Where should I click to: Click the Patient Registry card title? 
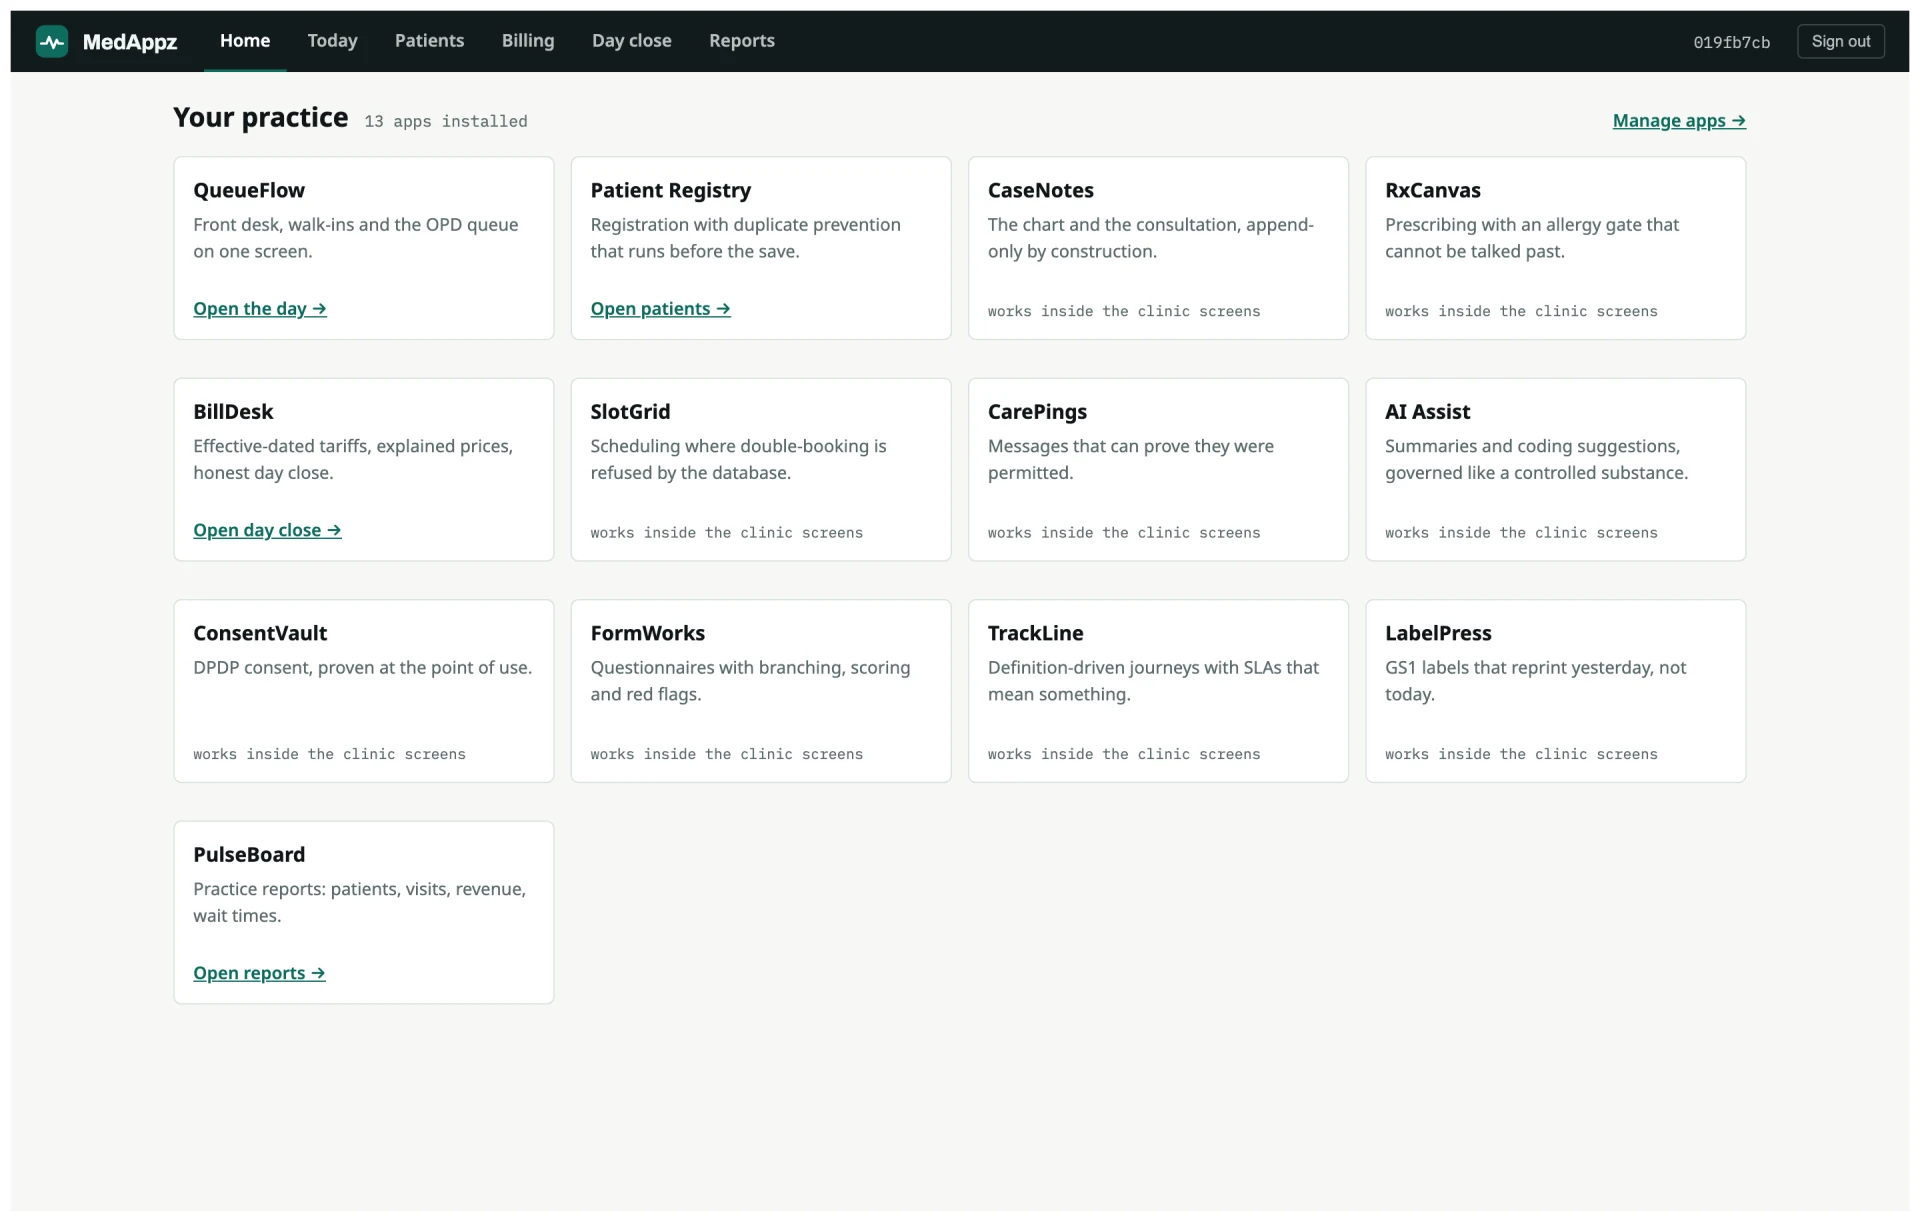(670, 190)
